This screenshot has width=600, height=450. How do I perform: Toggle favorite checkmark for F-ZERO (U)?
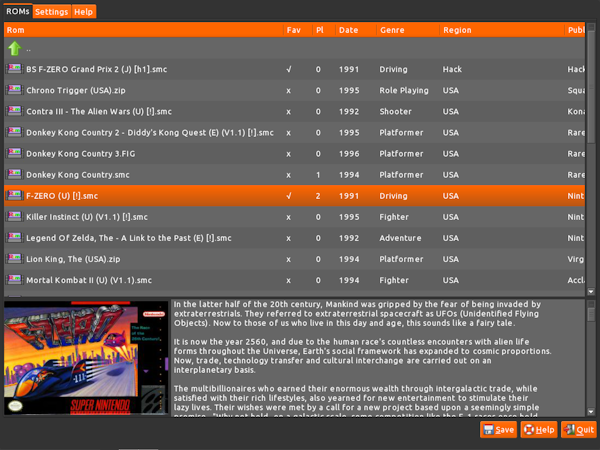289,196
